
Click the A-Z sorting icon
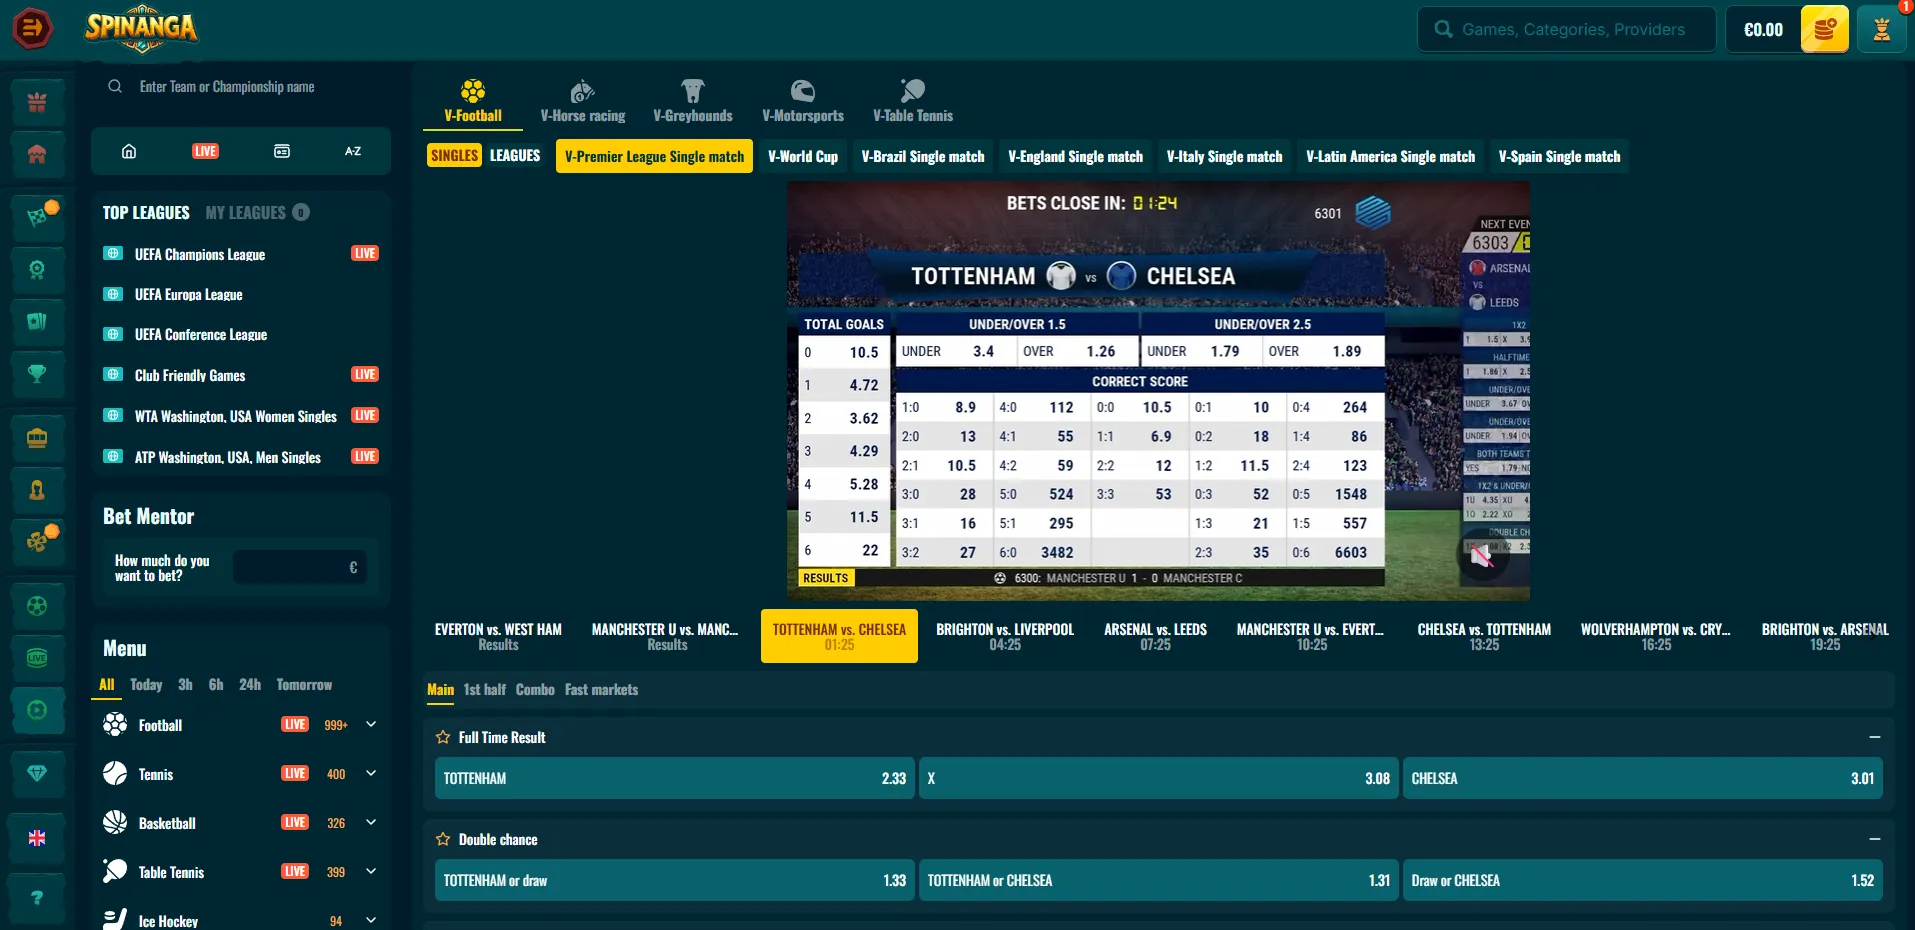click(x=353, y=151)
